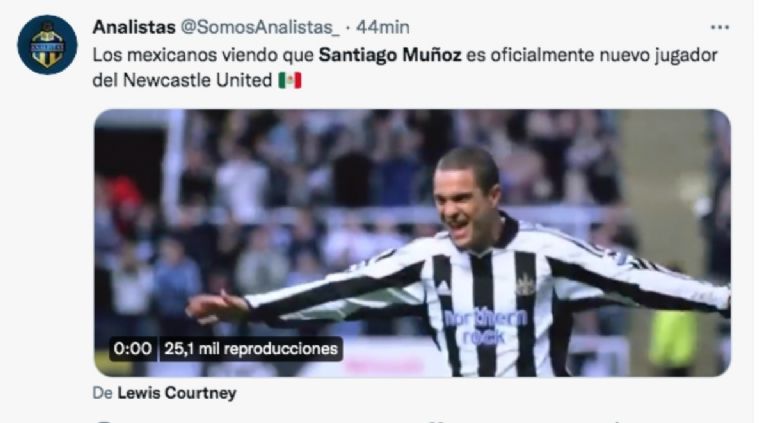Click the Mexican flag emoji
The image size is (768, 423).
(x=290, y=80)
